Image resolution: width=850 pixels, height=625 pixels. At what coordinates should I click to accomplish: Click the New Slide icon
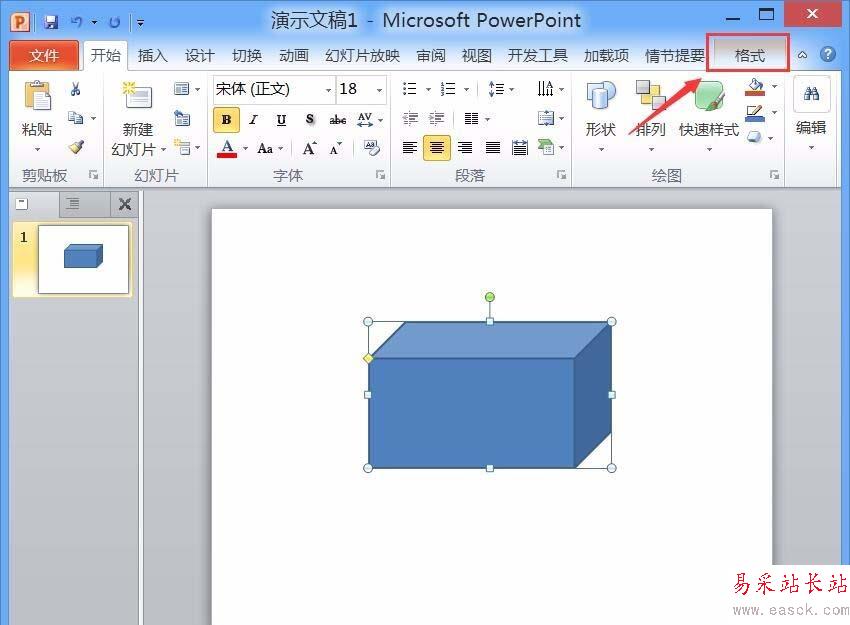coord(137,95)
